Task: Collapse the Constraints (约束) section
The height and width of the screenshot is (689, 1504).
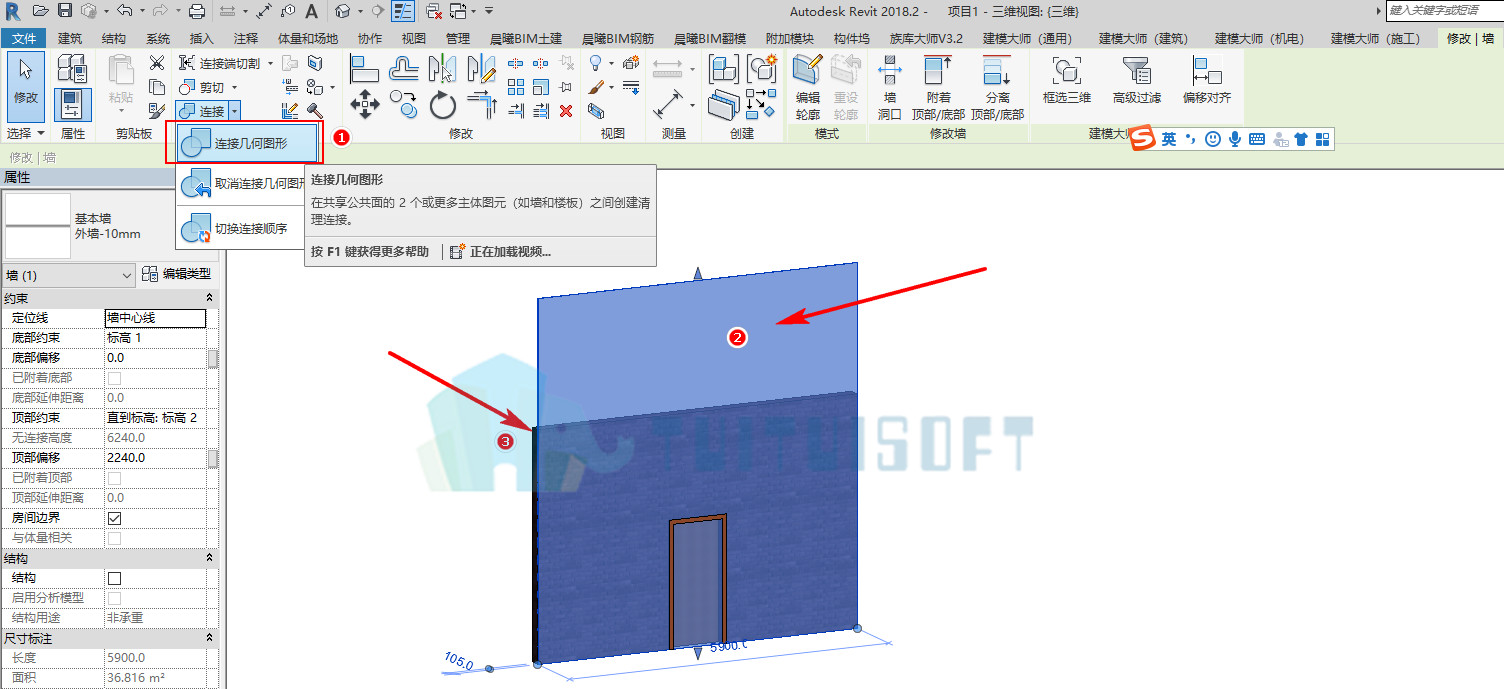Action: point(209,298)
